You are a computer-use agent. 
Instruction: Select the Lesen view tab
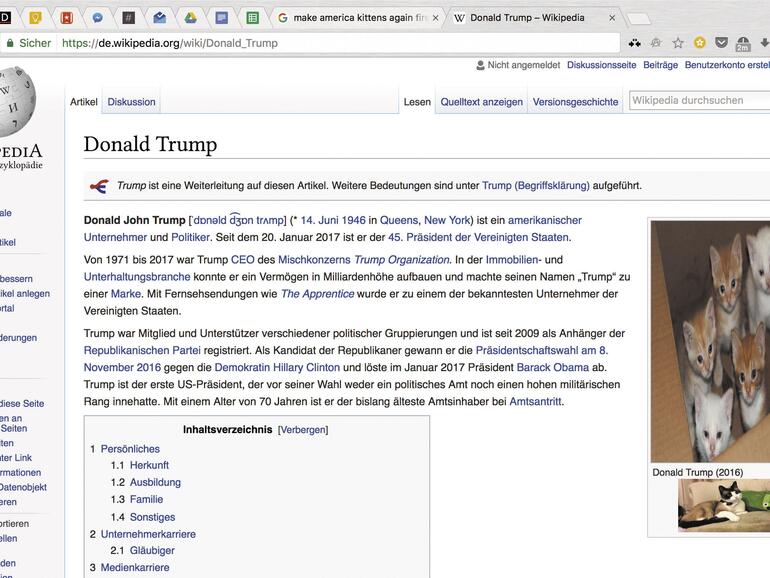tap(417, 102)
